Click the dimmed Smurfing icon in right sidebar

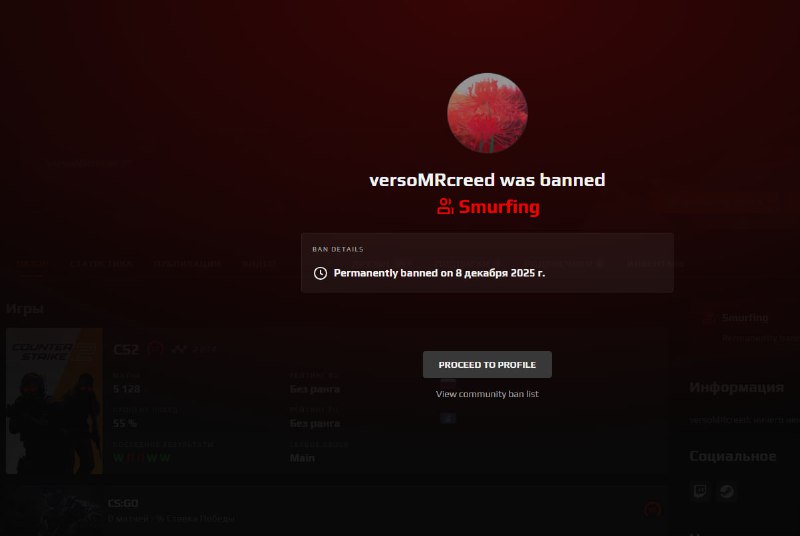coord(708,318)
